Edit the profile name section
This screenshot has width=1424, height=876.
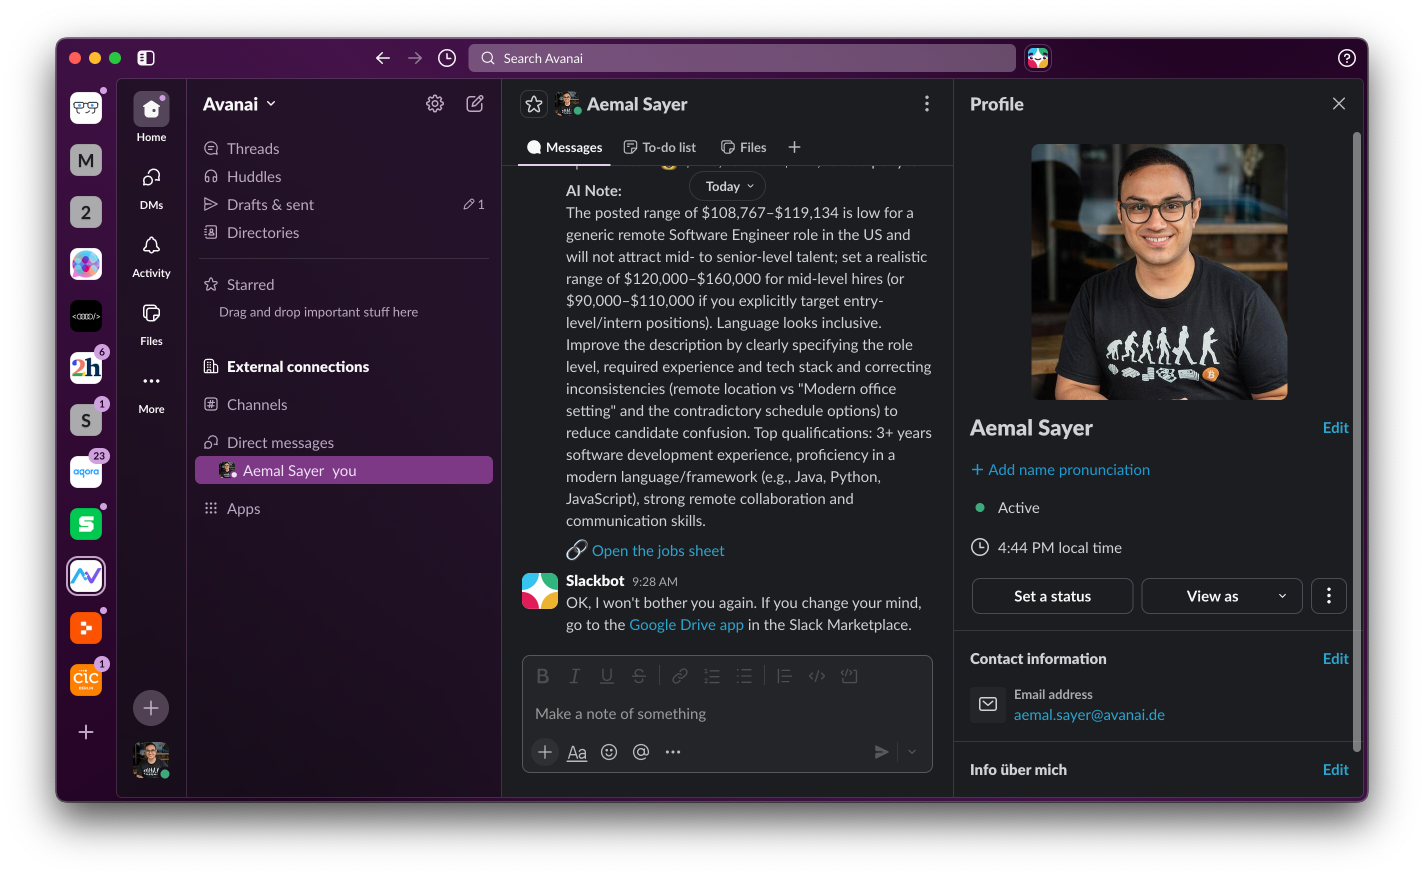1335,427
